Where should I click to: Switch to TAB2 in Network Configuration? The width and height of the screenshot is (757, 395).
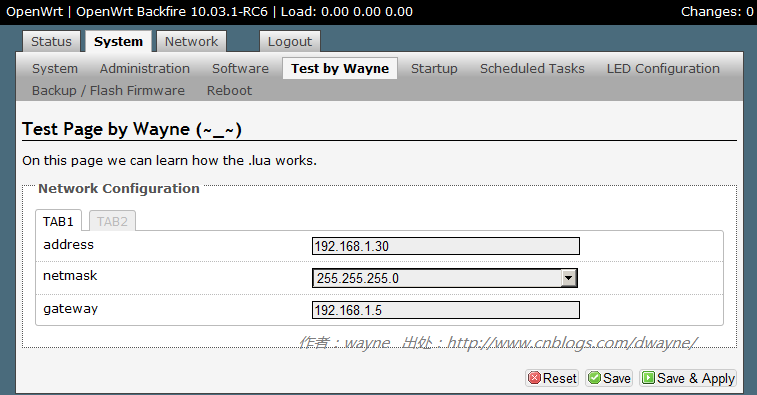[x=112, y=221]
